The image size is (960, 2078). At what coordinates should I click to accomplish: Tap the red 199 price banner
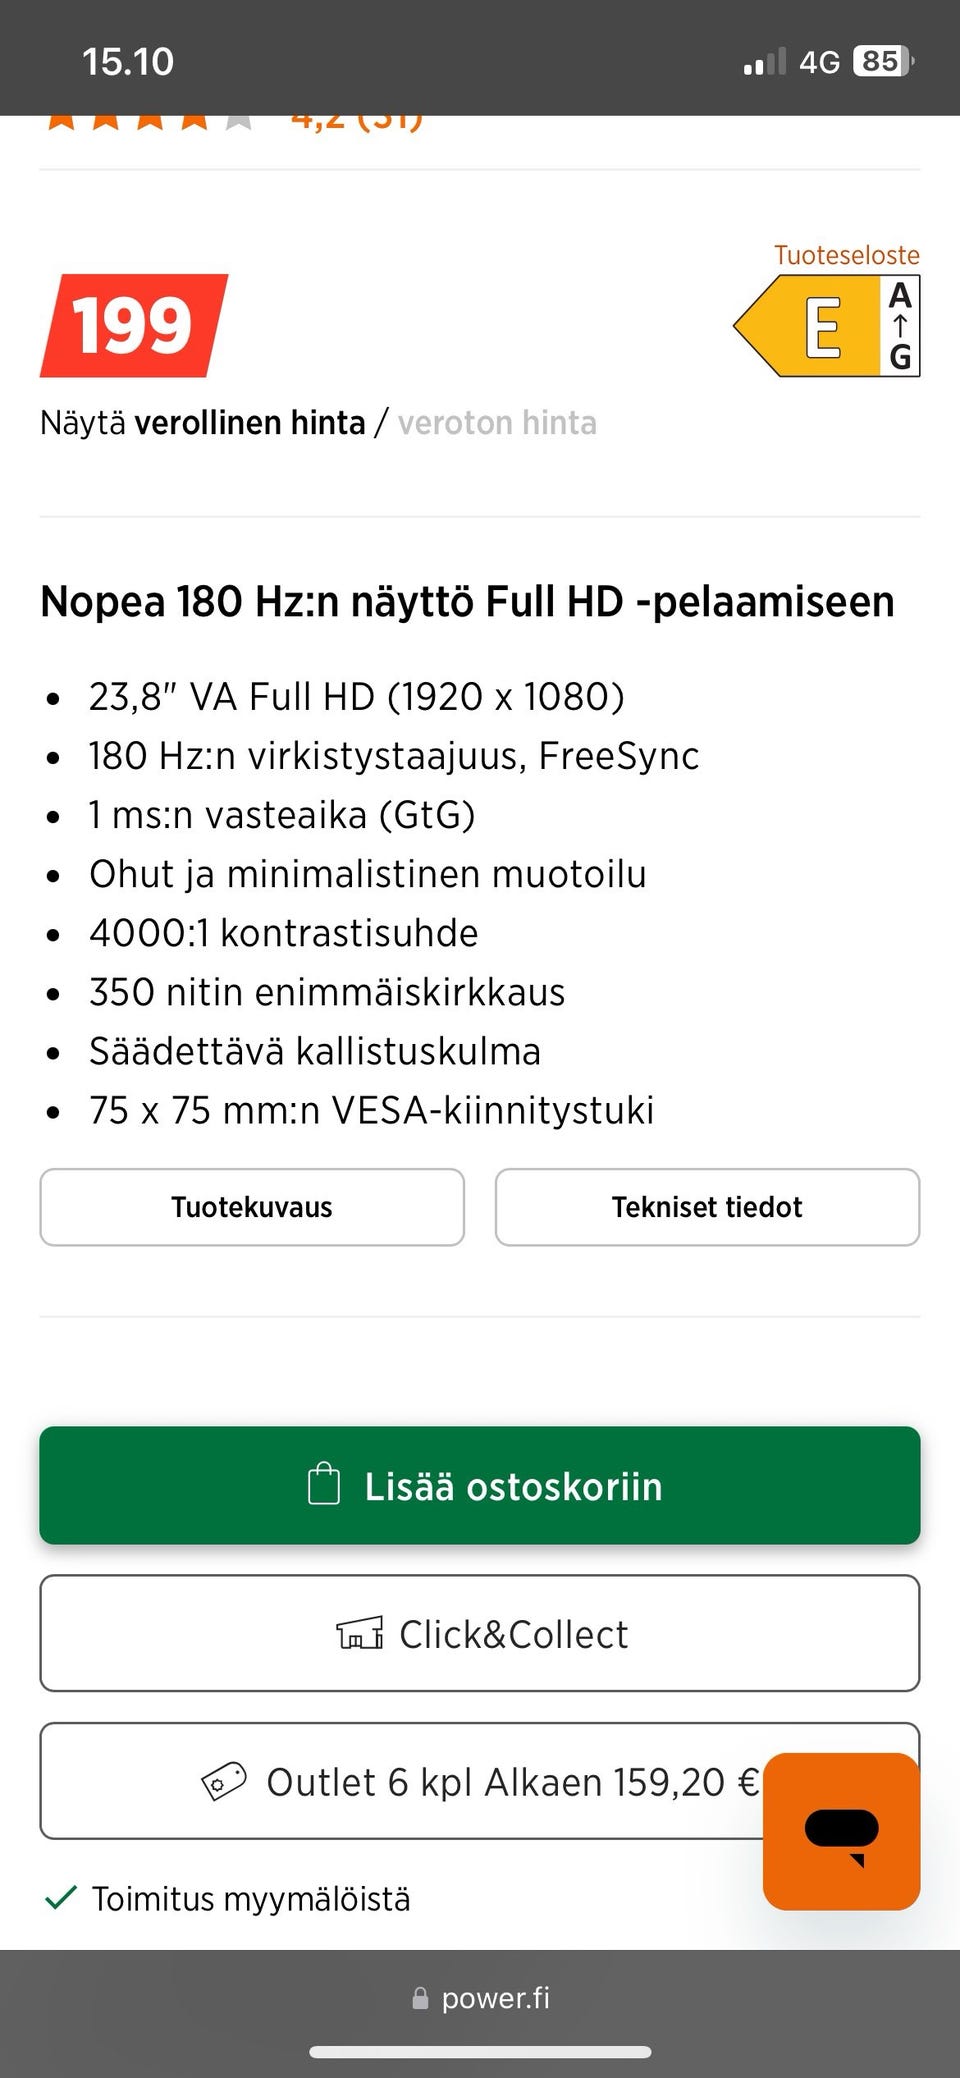coord(133,324)
